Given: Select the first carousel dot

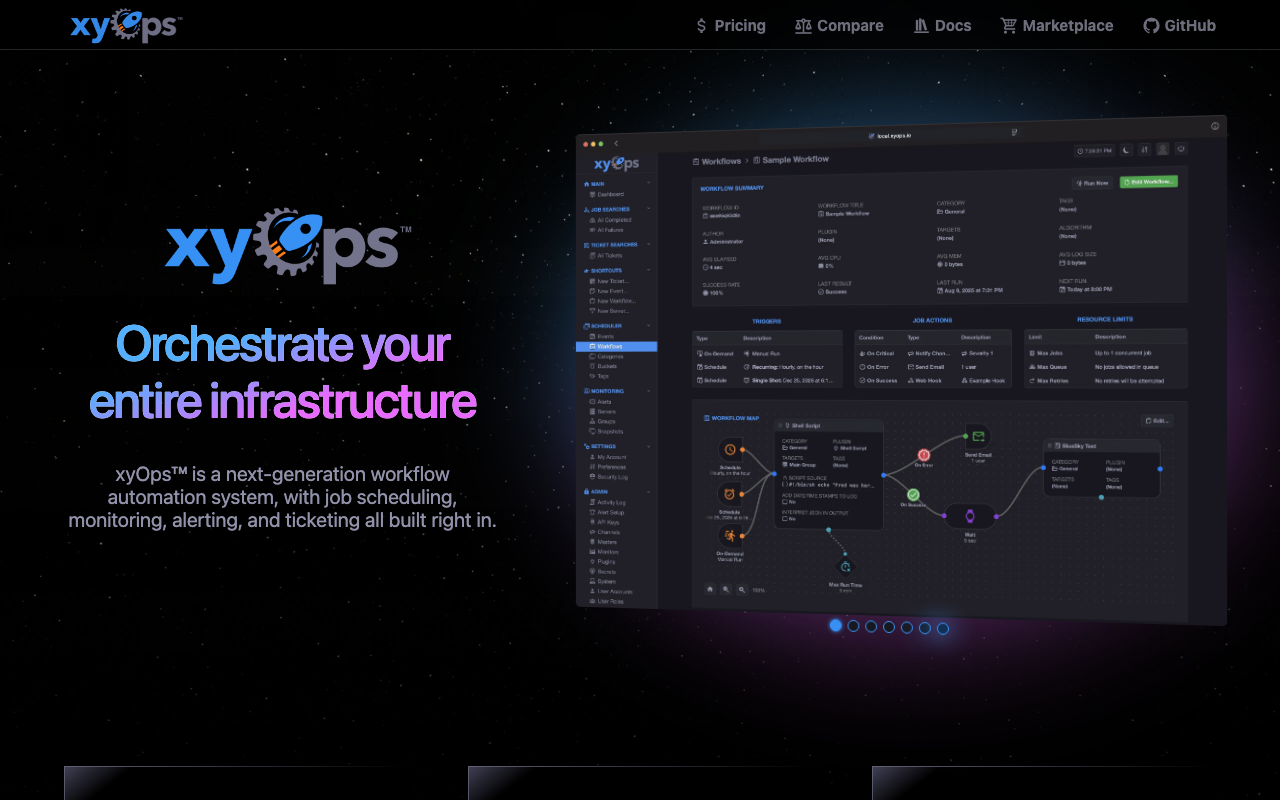Looking at the screenshot, I should pyautogui.click(x=836, y=625).
